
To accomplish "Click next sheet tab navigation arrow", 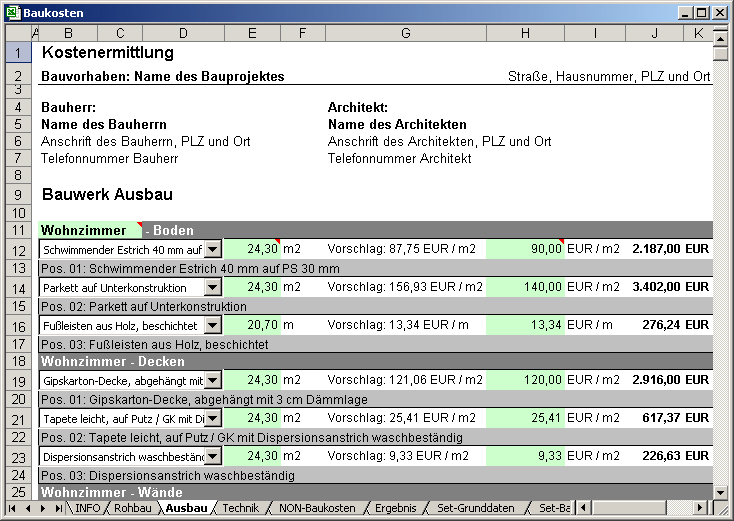I will pos(43,508).
